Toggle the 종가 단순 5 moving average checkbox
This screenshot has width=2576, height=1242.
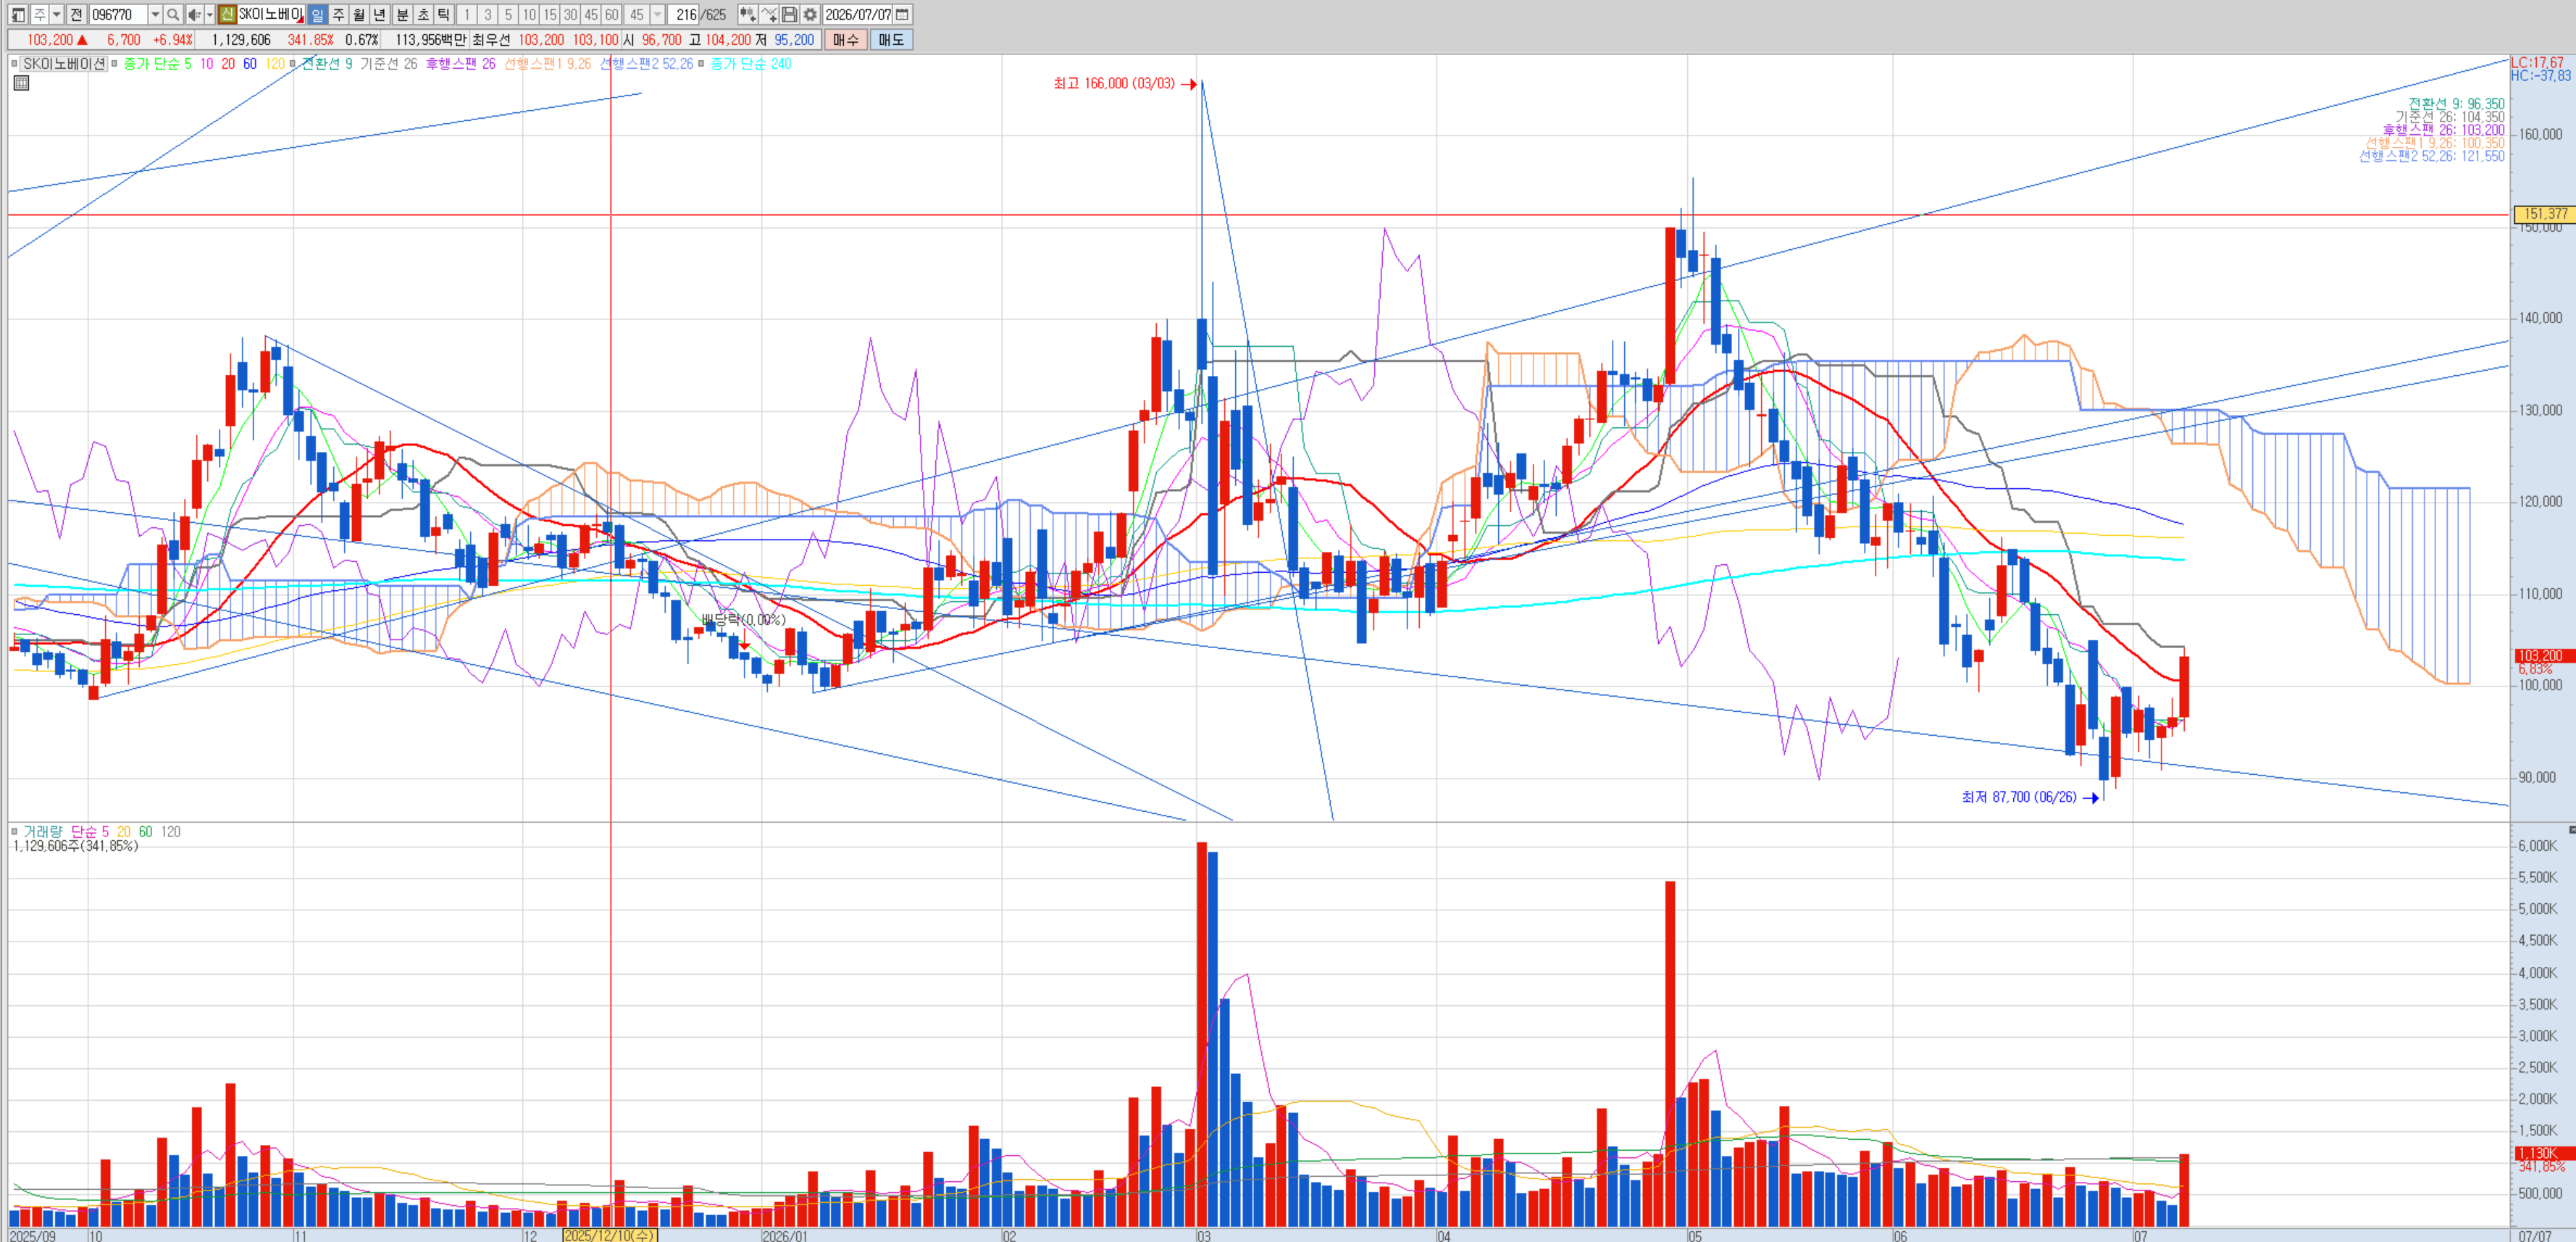click(x=115, y=63)
